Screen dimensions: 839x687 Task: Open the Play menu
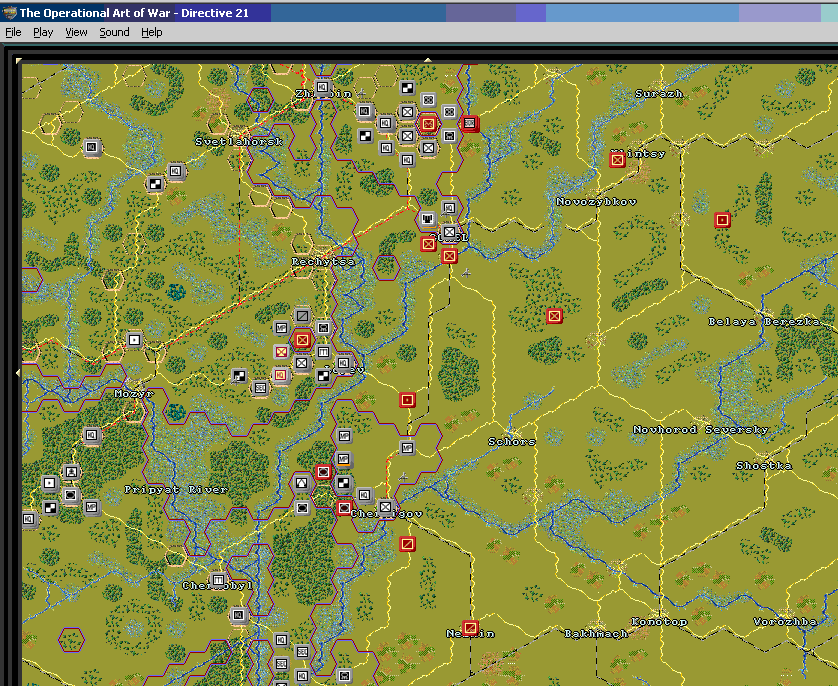tap(43, 32)
